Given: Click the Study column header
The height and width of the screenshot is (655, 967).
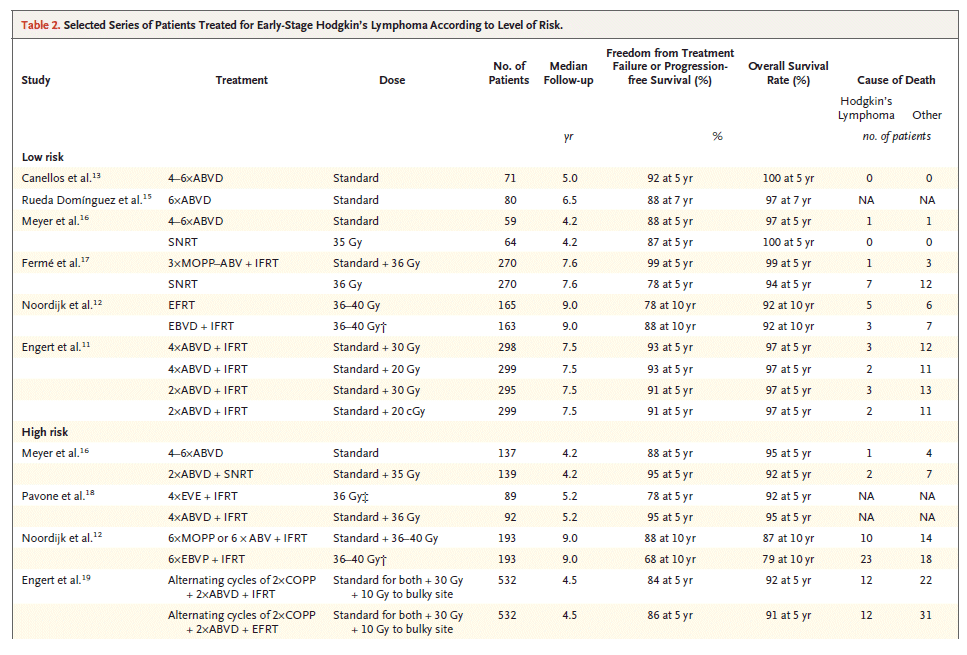Looking at the screenshot, I should (x=36, y=81).
